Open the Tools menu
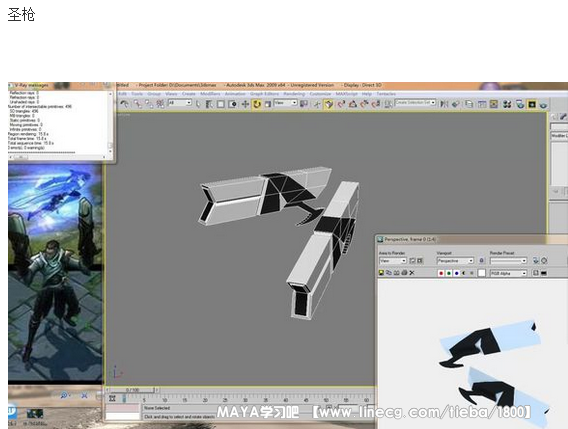 [137, 94]
